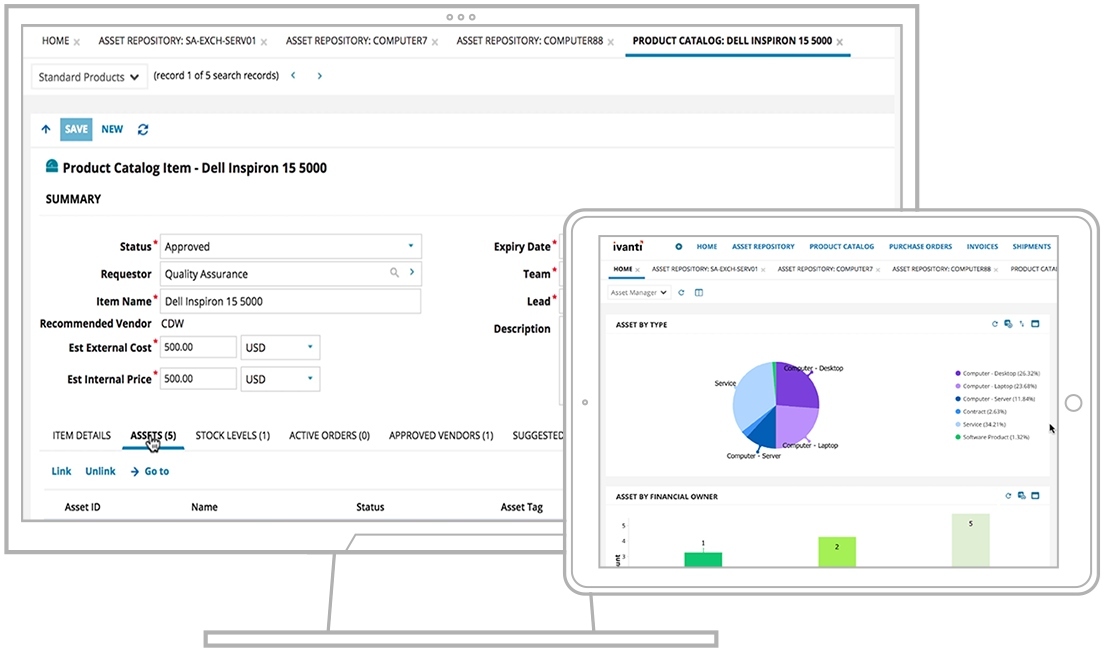Open the Stock Levels (1) tab
The image size is (1104, 652).
[232, 436]
